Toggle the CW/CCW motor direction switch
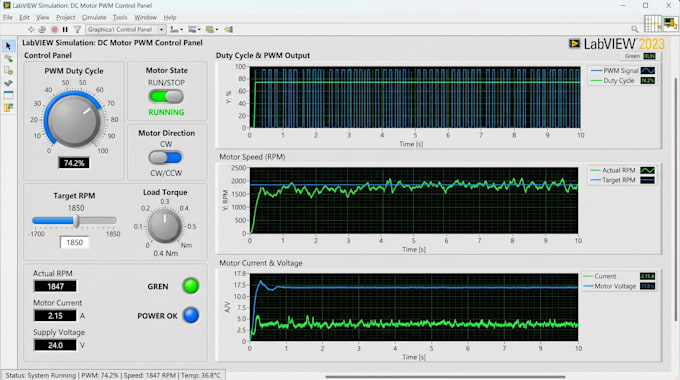680x380 pixels. point(165,157)
